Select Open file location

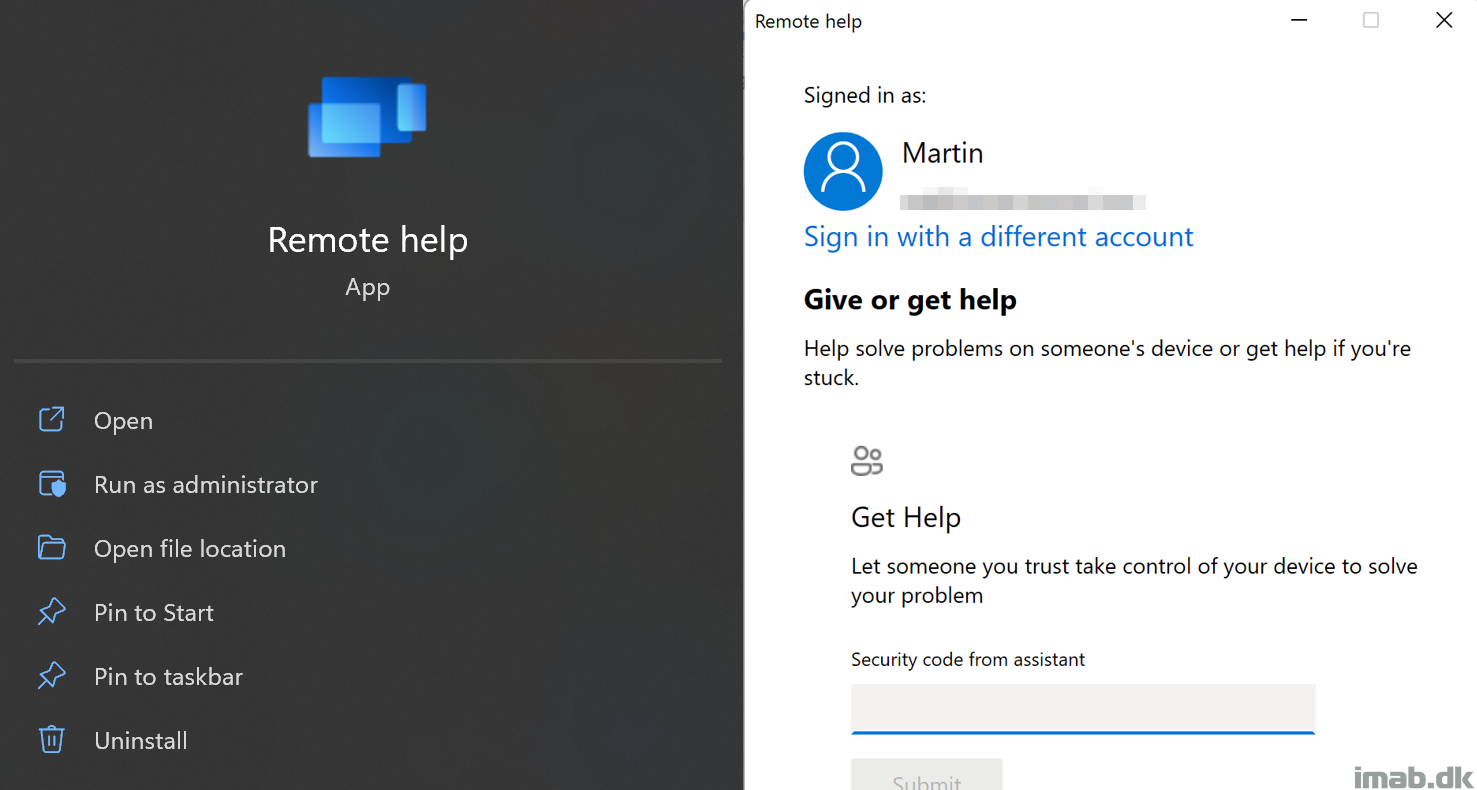tap(190, 549)
